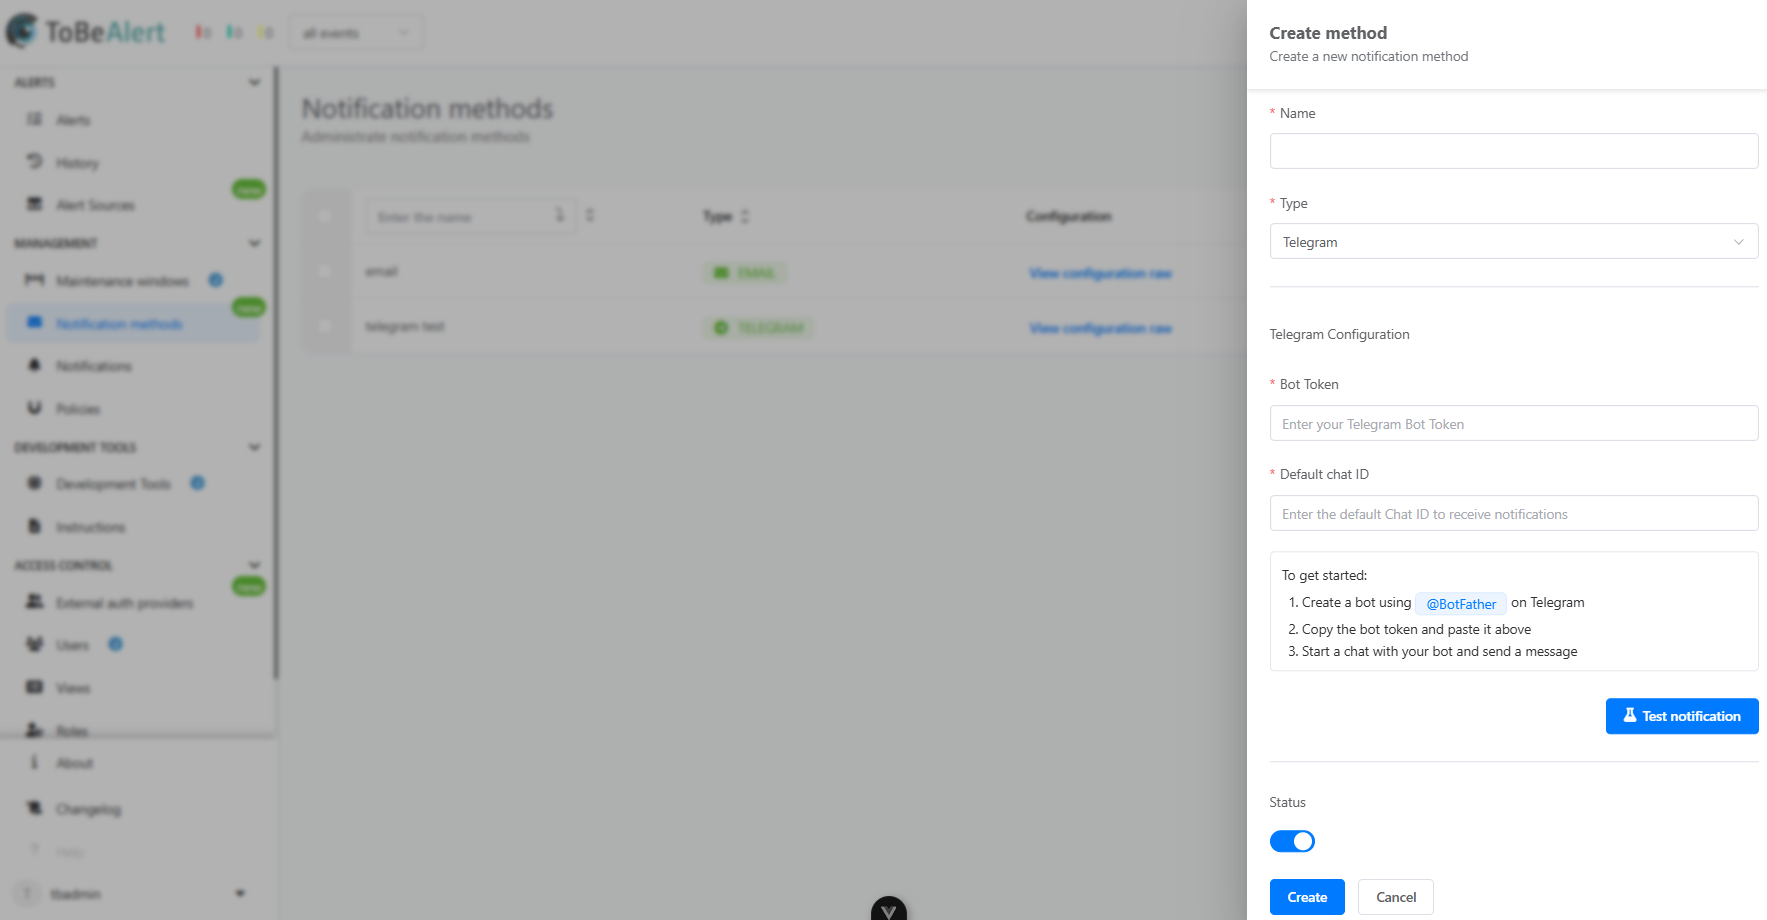The width and height of the screenshot is (1767, 920).
Task: Click the Create button
Action: click(x=1307, y=897)
